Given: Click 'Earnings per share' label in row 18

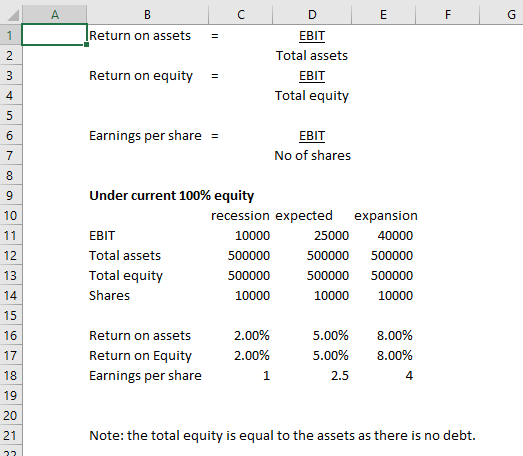Looking at the screenshot, I should click(145, 376).
